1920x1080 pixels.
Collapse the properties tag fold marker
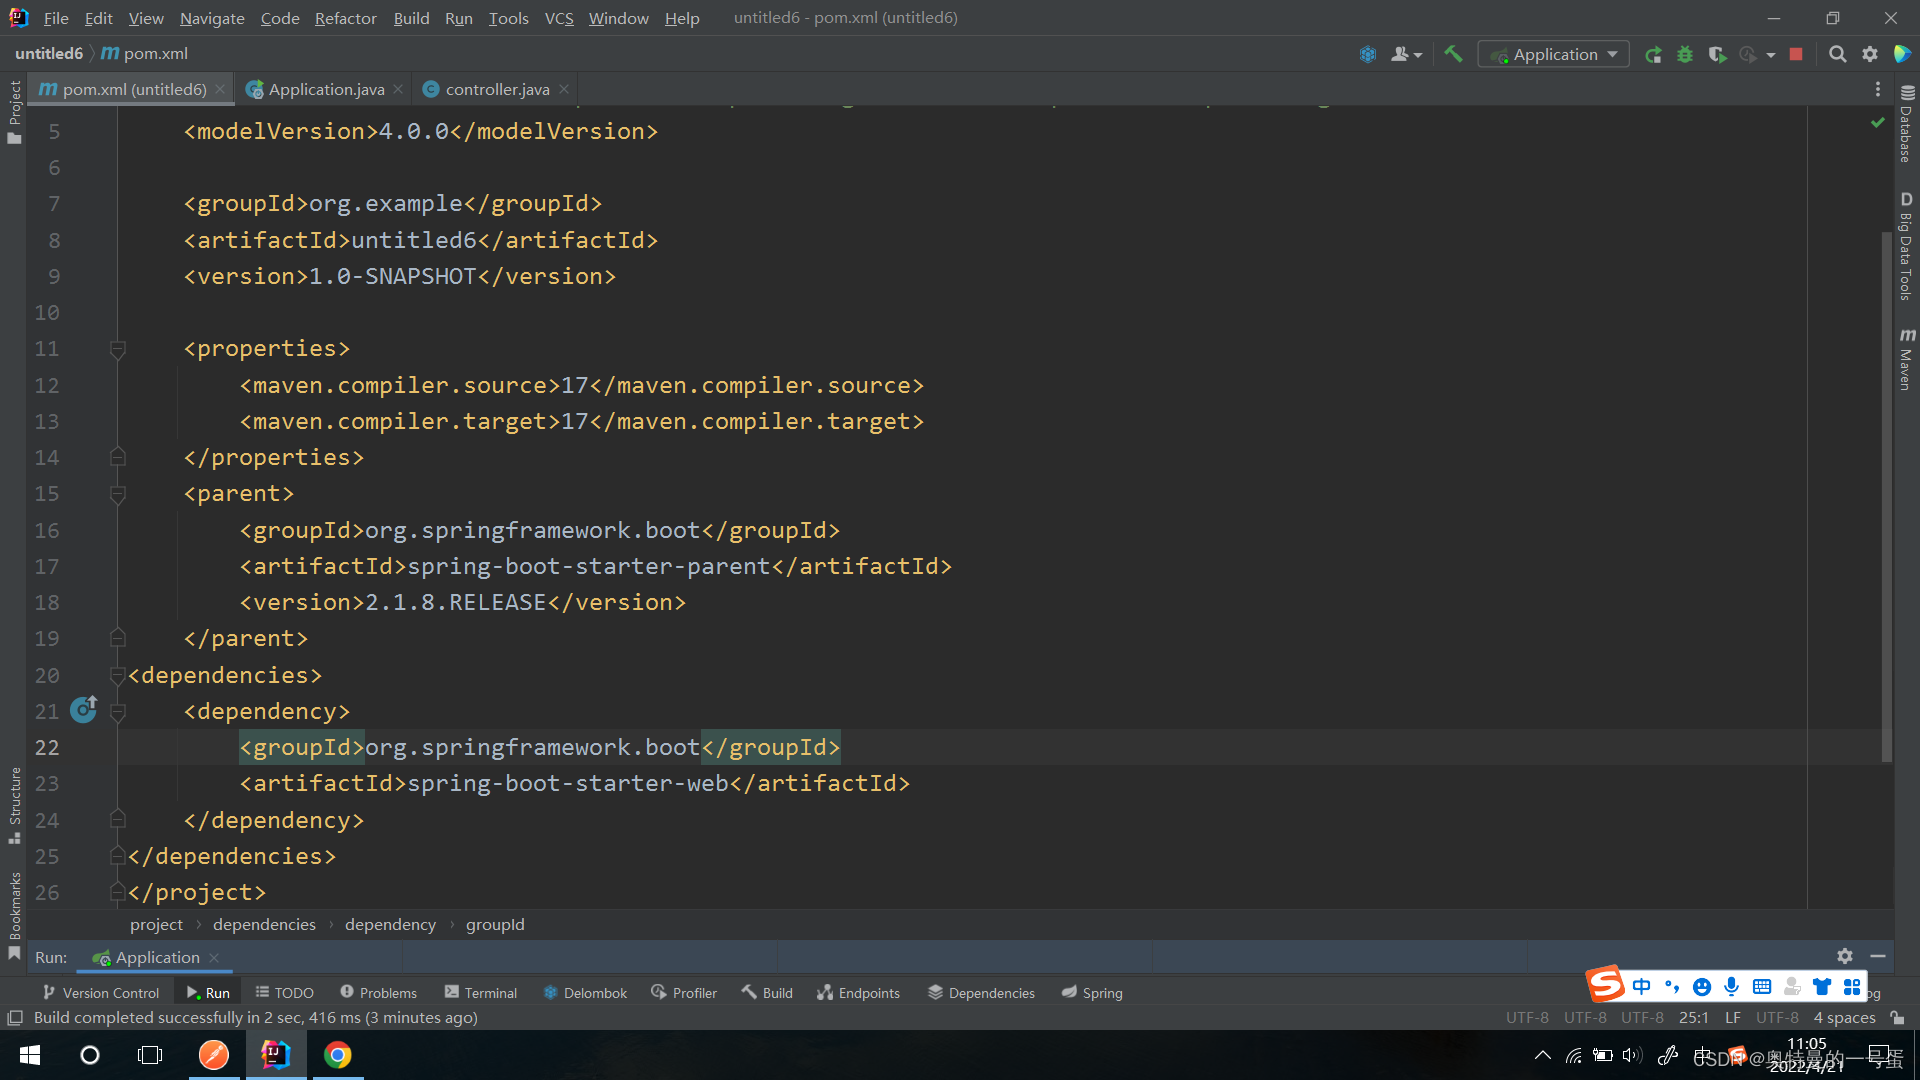coord(117,349)
